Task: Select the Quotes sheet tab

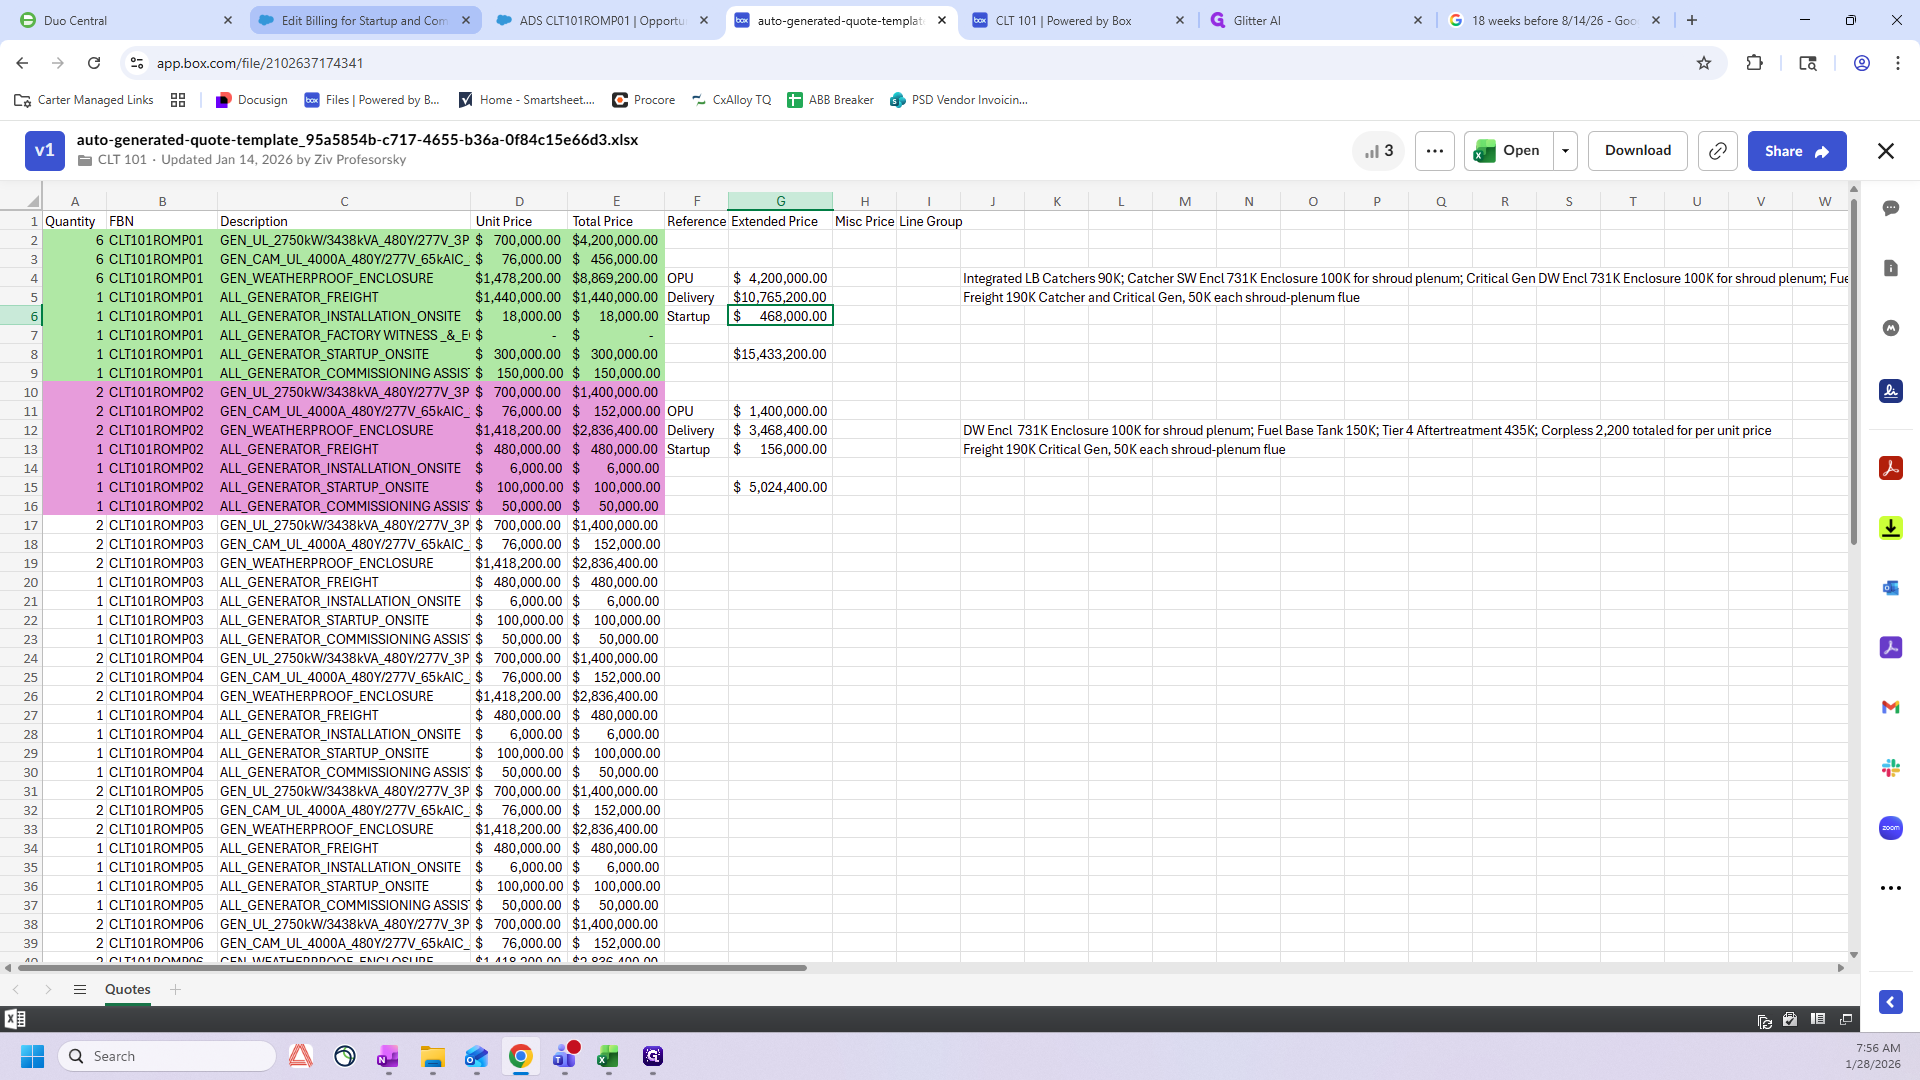Action: (x=127, y=989)
